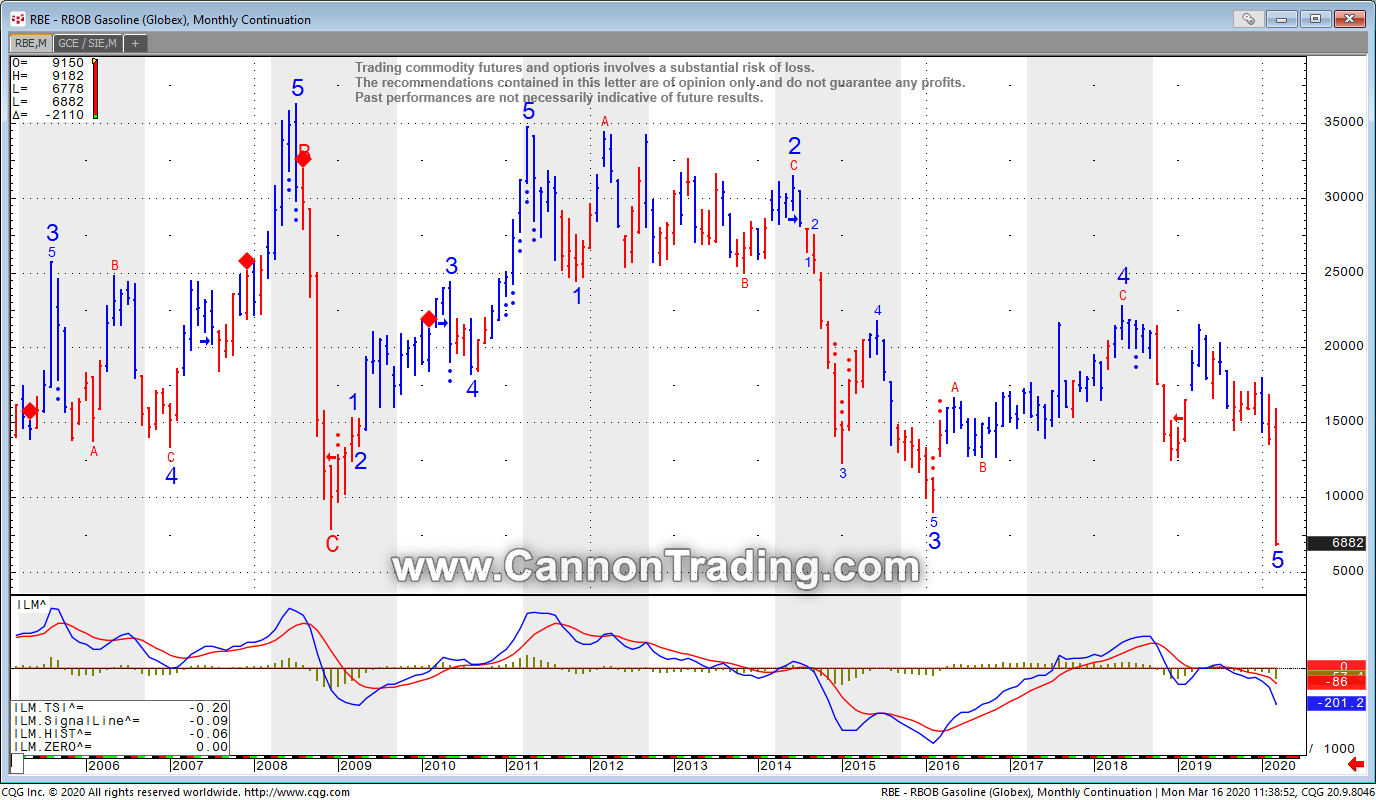Click the red diamond marker near 2005

click(x=30, y=411)
